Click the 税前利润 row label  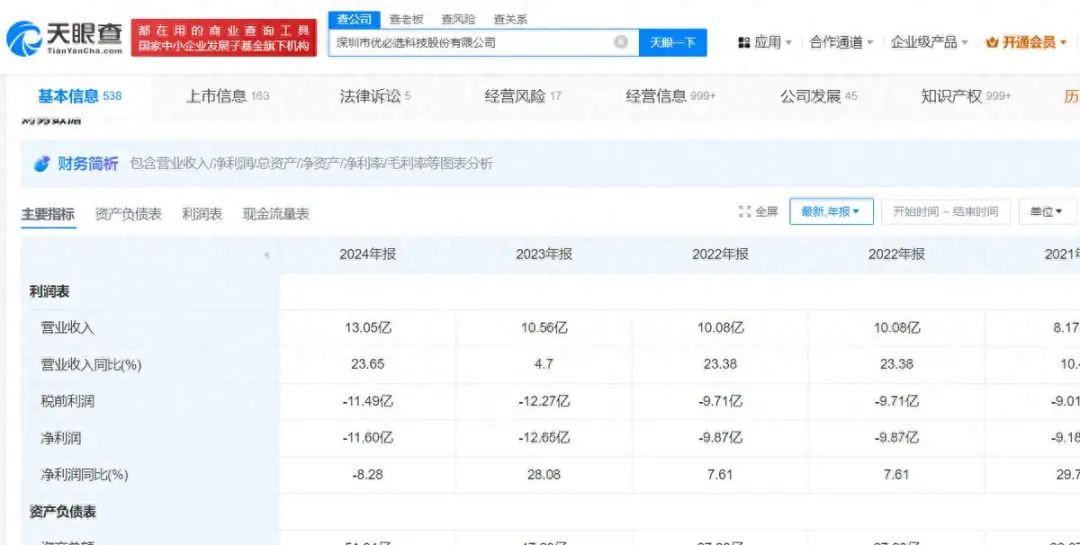[x=68, y=401]
